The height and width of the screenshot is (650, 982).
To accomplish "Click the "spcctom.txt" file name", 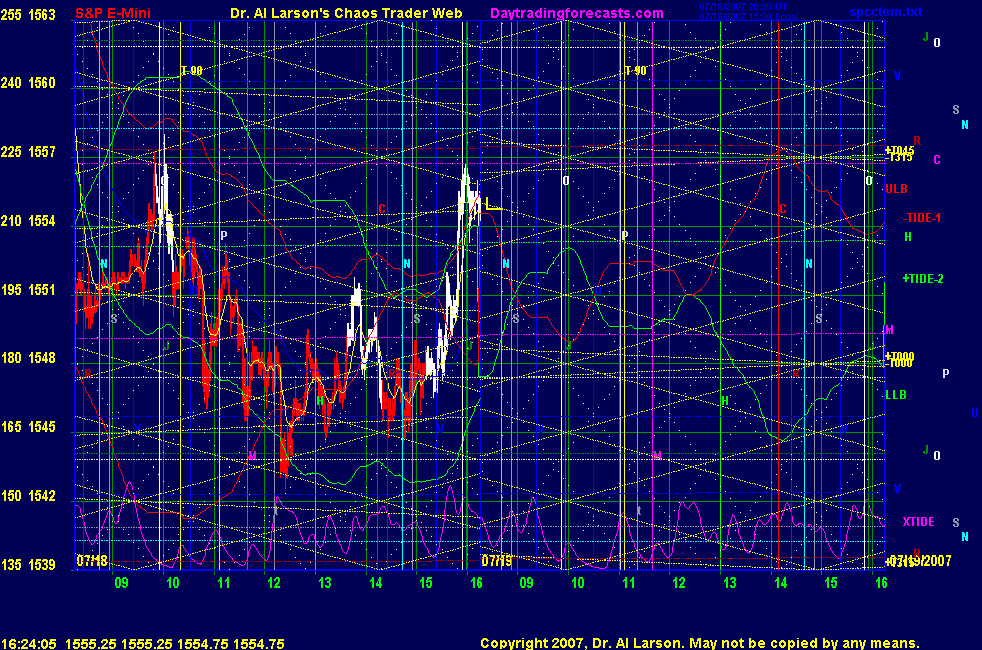I will 886,12.
